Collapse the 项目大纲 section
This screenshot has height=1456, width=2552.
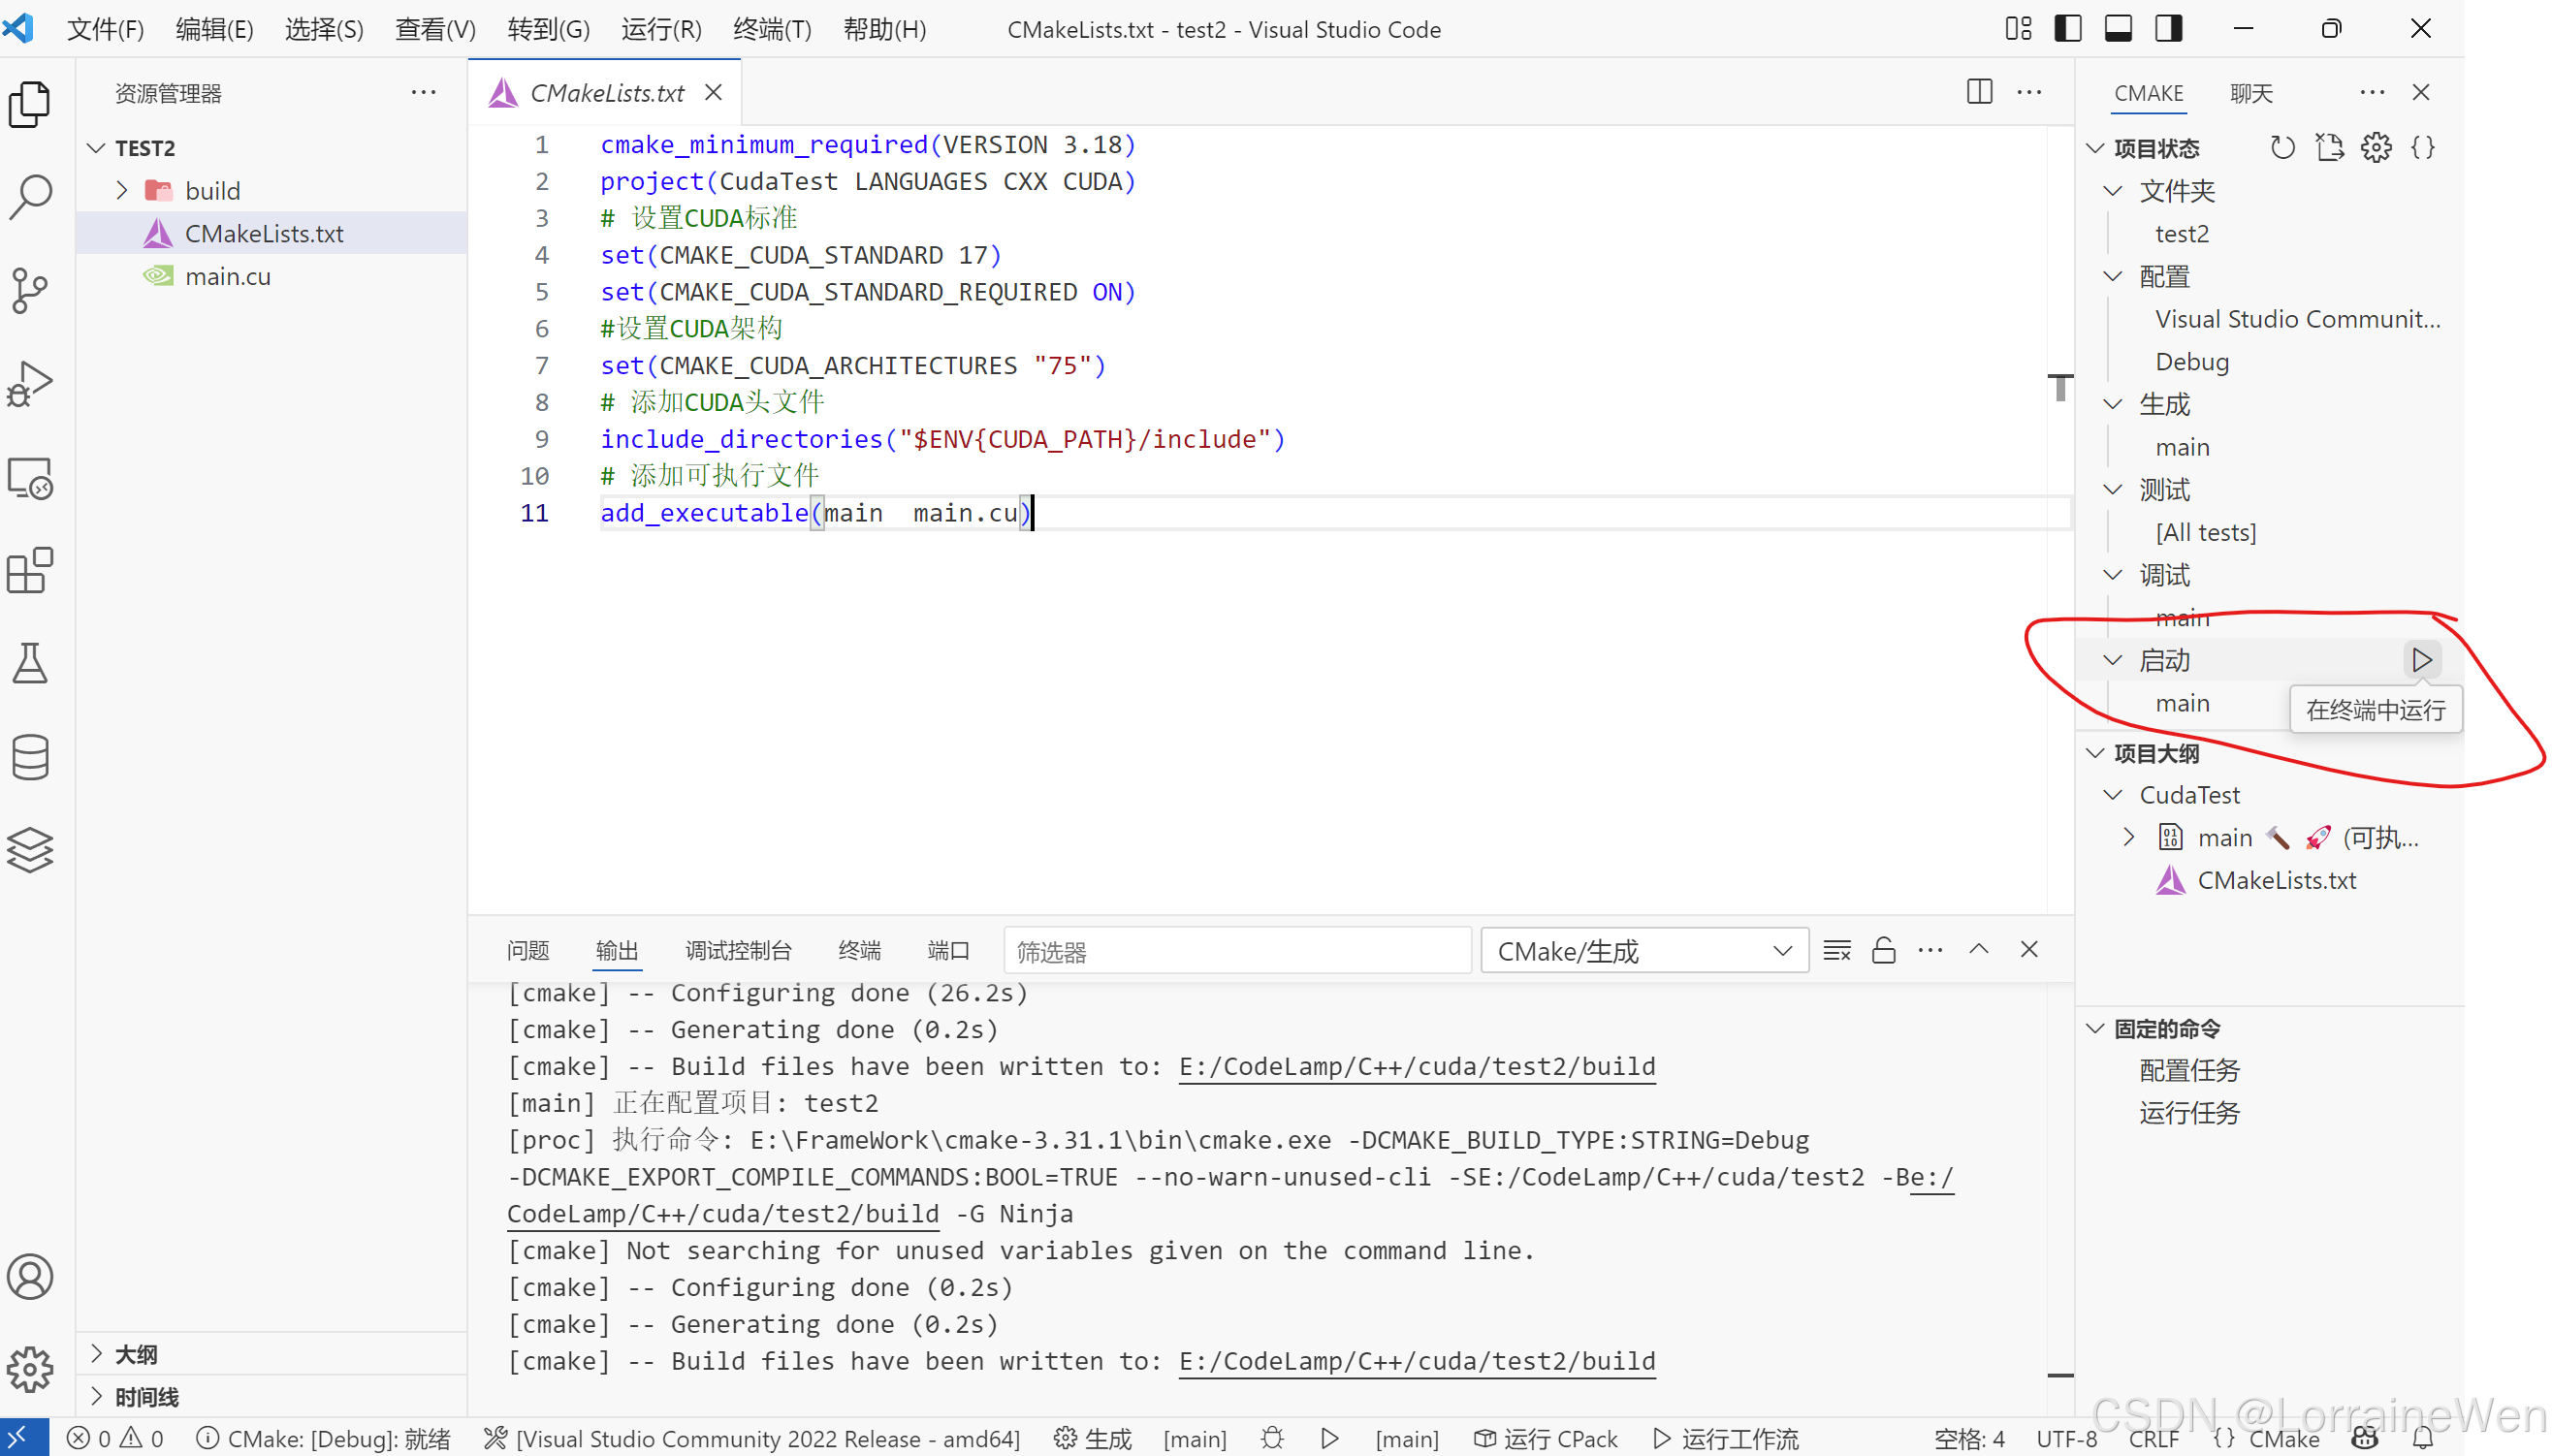[x=2096, y=753]
